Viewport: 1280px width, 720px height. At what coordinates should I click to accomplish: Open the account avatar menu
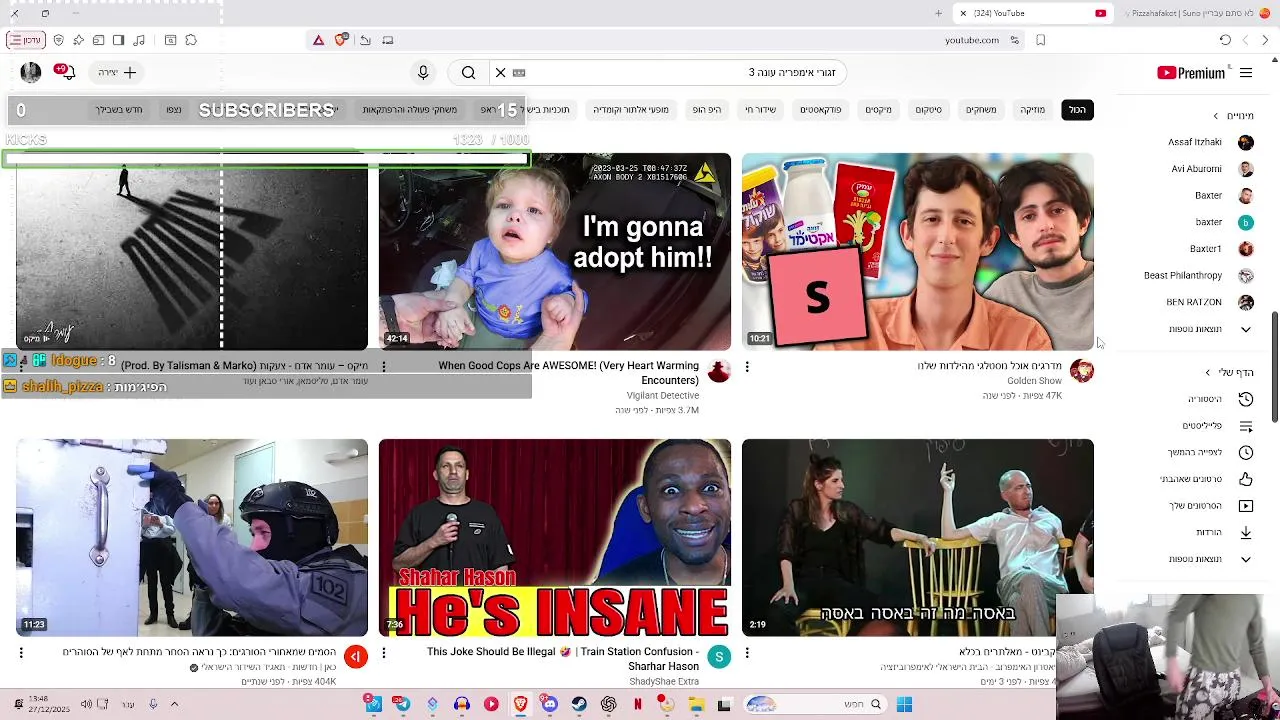[x=31, y=73]
